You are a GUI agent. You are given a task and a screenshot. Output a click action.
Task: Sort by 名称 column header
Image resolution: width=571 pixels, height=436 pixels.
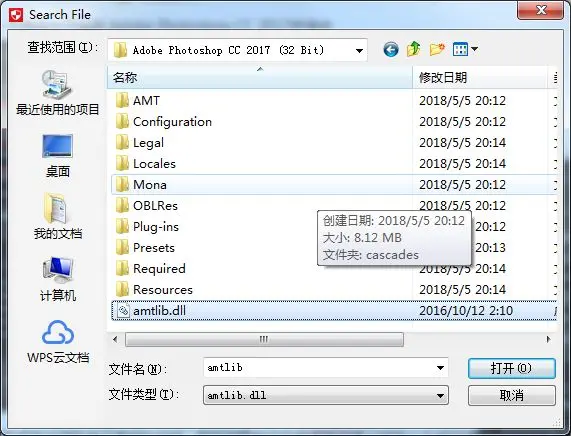tap(260, 77)
